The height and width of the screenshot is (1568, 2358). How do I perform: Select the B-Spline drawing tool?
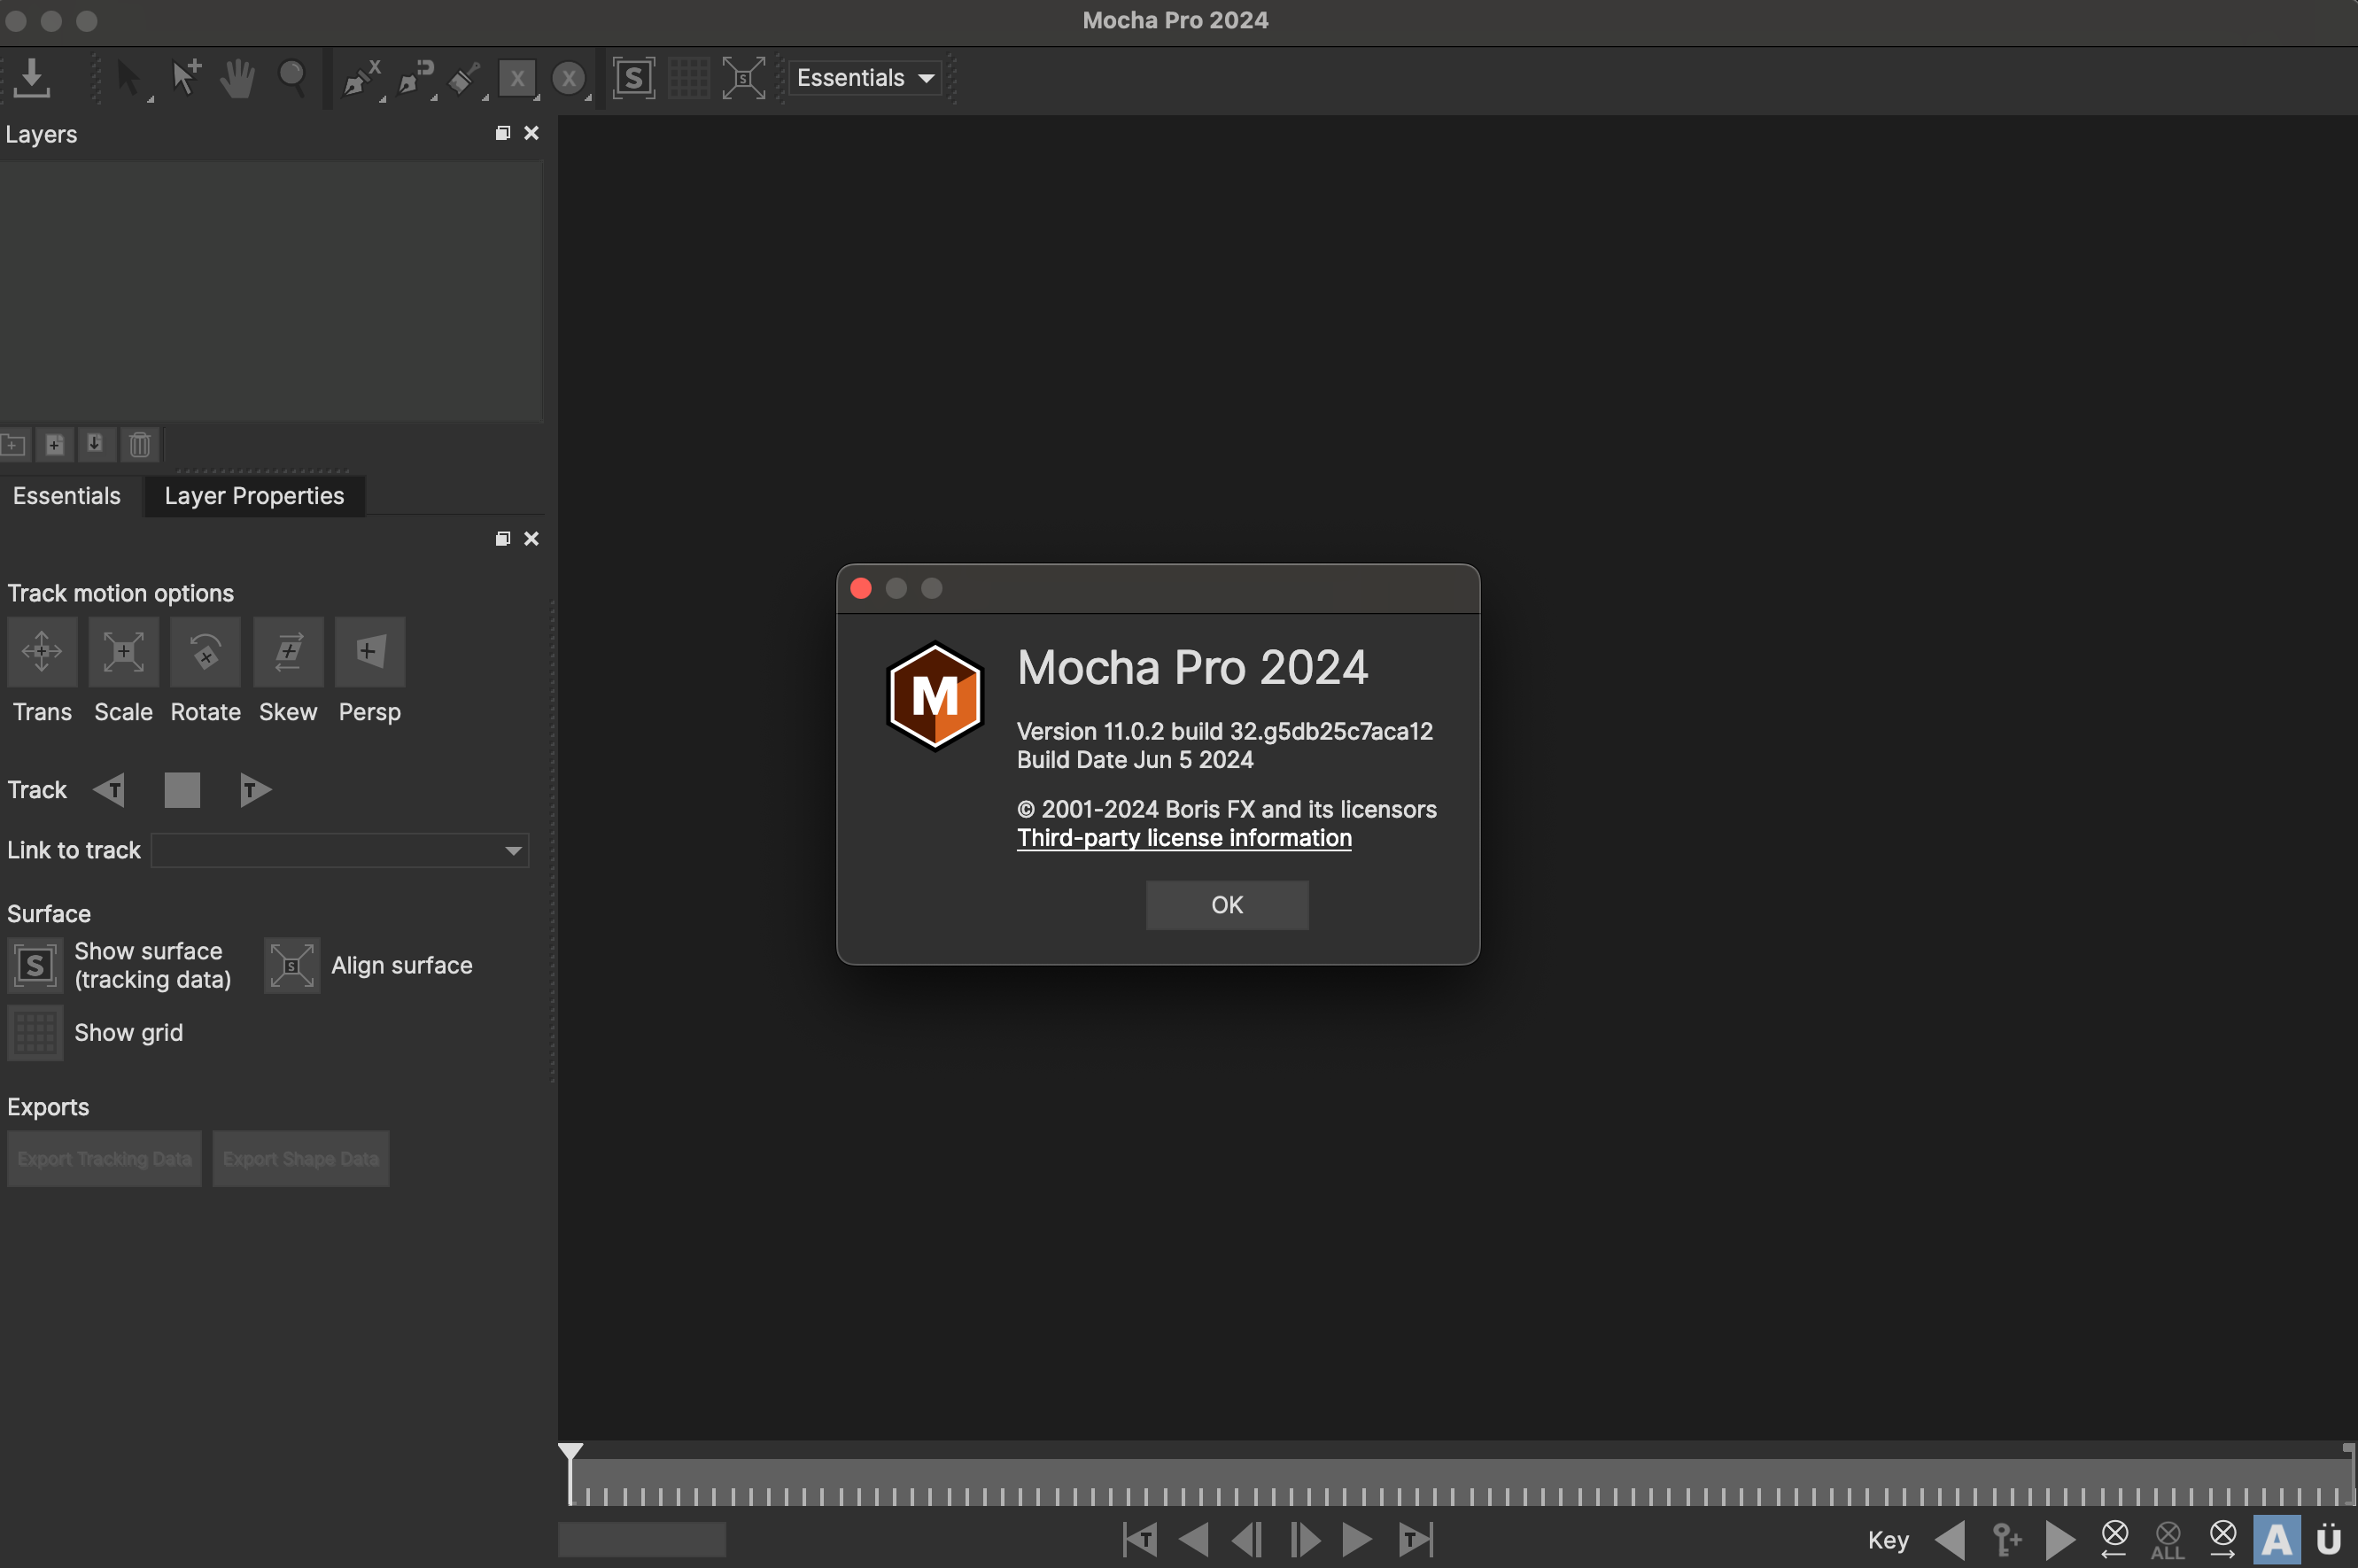click(414, 77)
